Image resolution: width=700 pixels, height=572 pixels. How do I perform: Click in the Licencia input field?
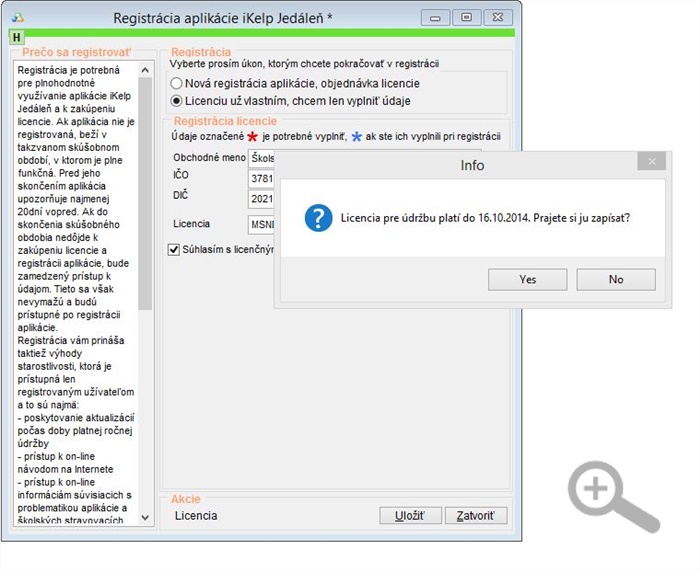pos(261,224)
